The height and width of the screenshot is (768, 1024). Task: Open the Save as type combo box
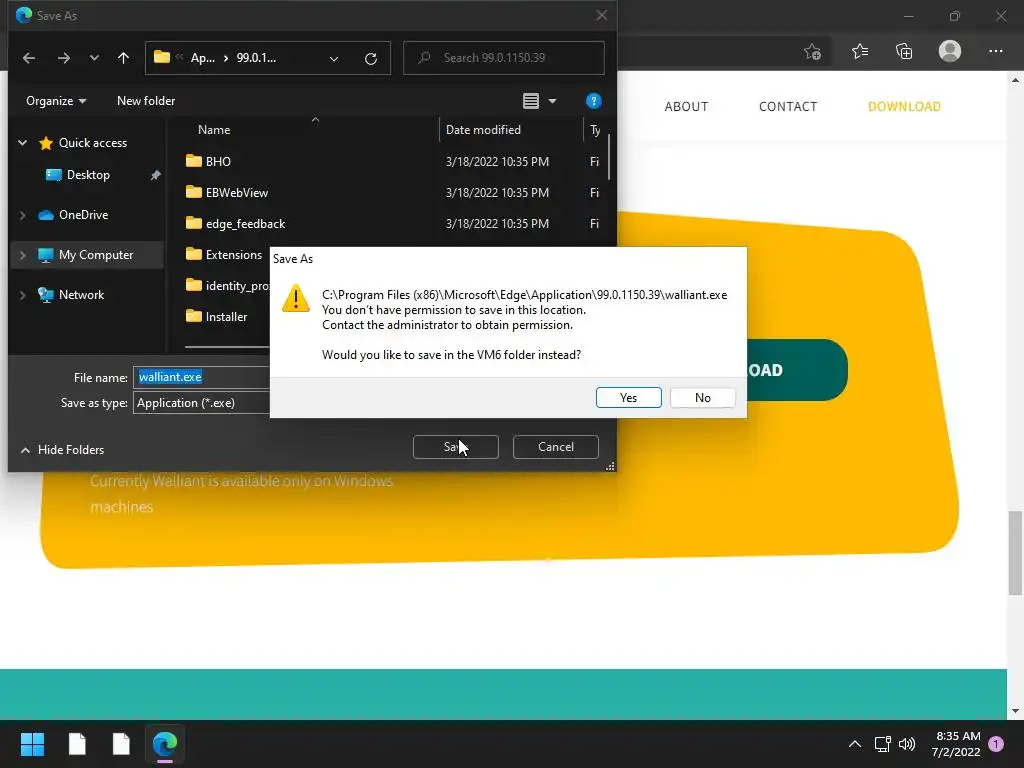coord(202,402)
